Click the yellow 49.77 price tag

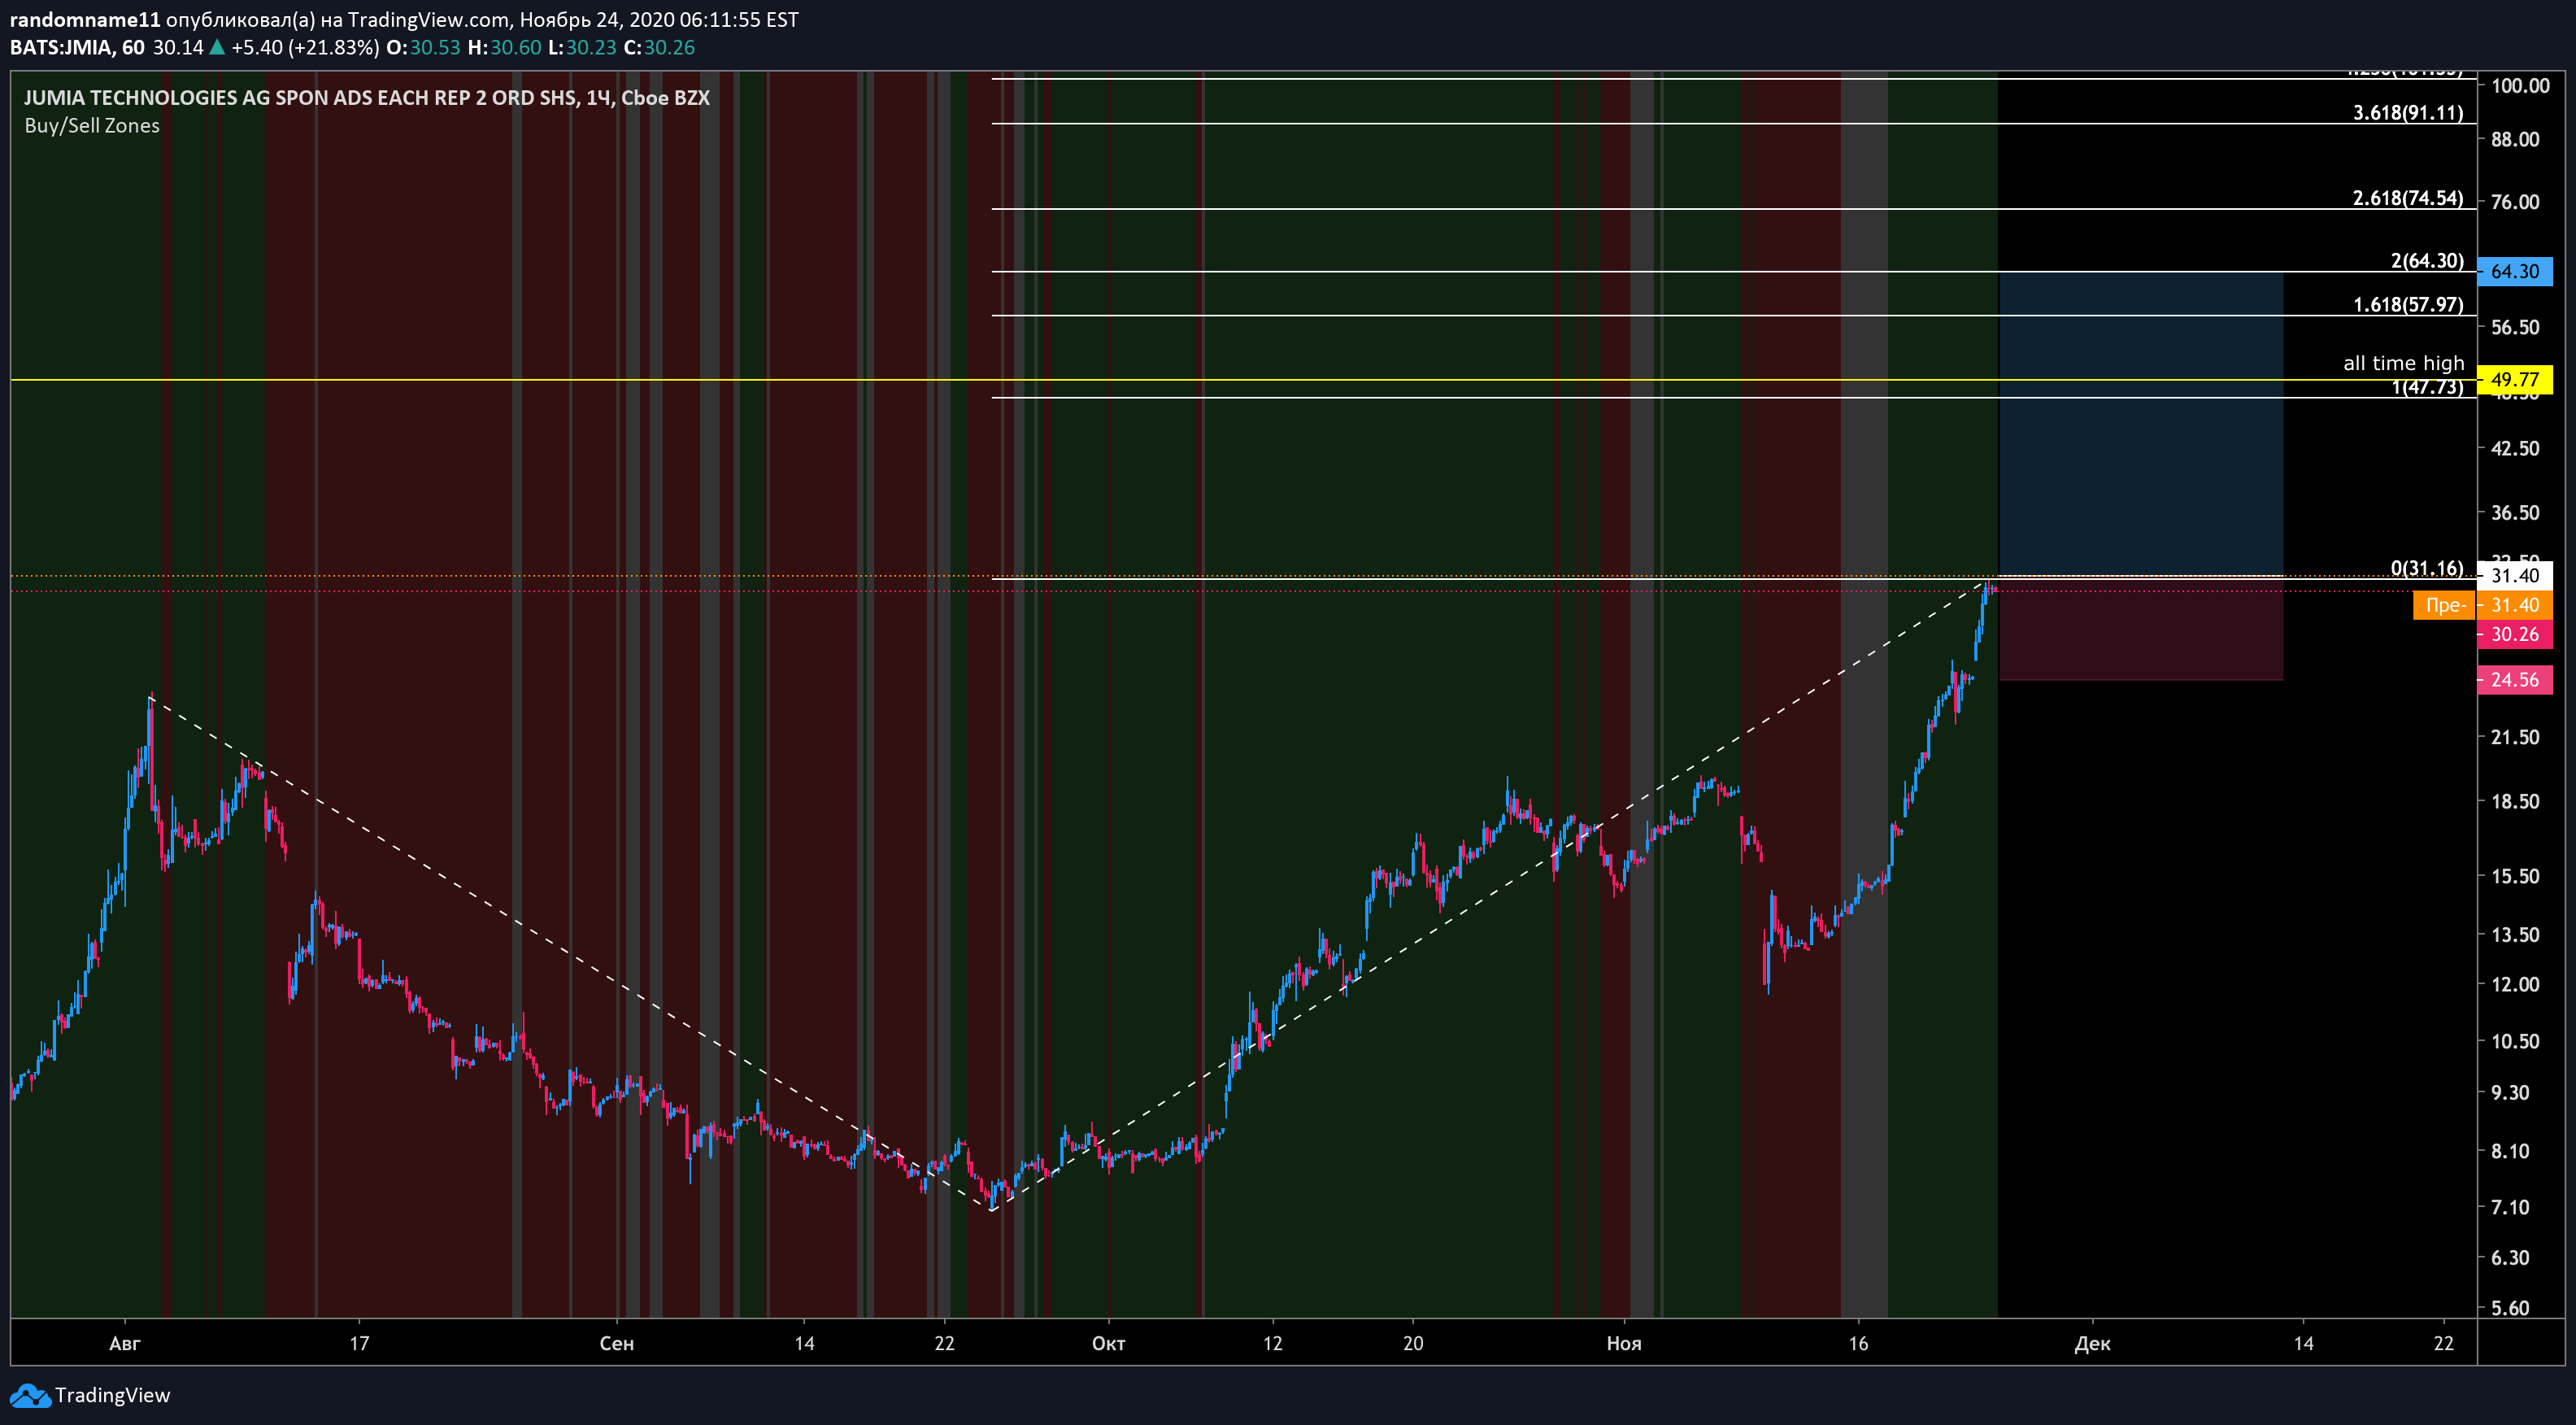click(2514, 379)
